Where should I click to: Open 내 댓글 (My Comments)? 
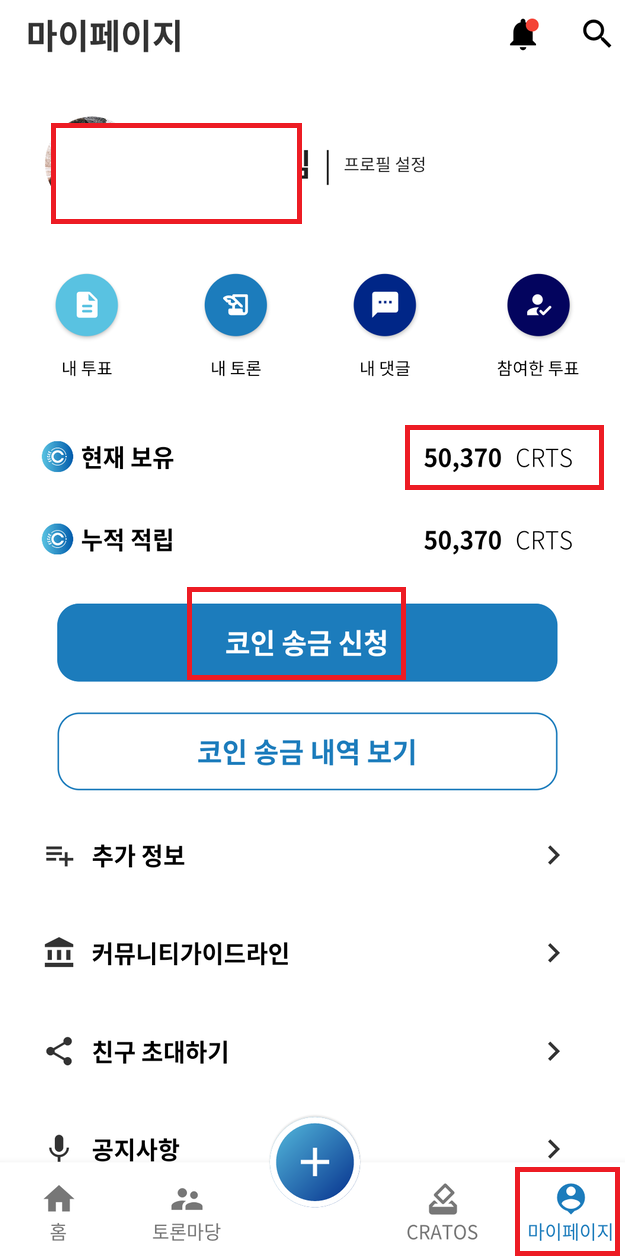tap(385, 305)
